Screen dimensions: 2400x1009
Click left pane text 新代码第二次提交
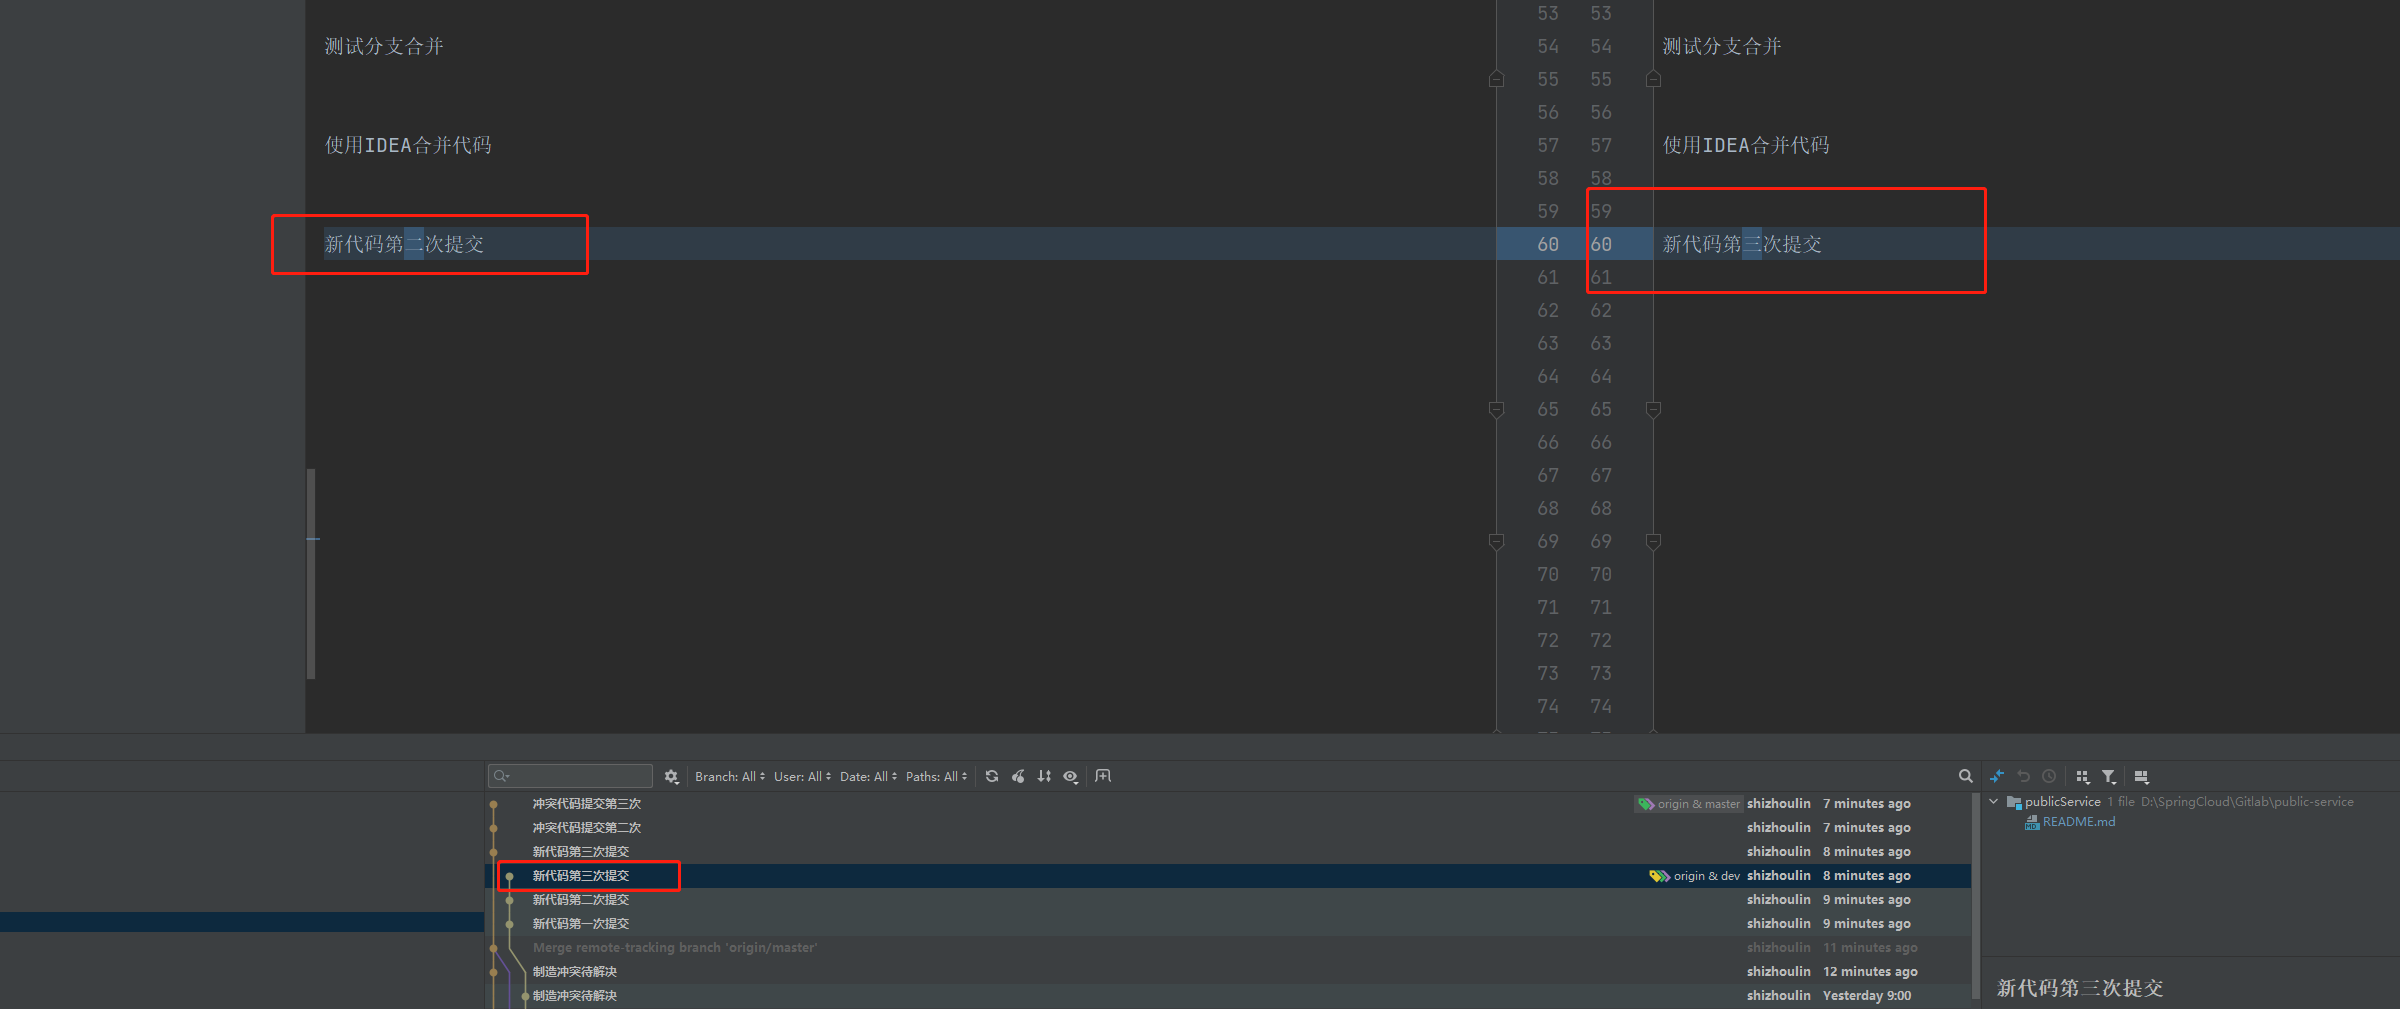tap(404, 244)
